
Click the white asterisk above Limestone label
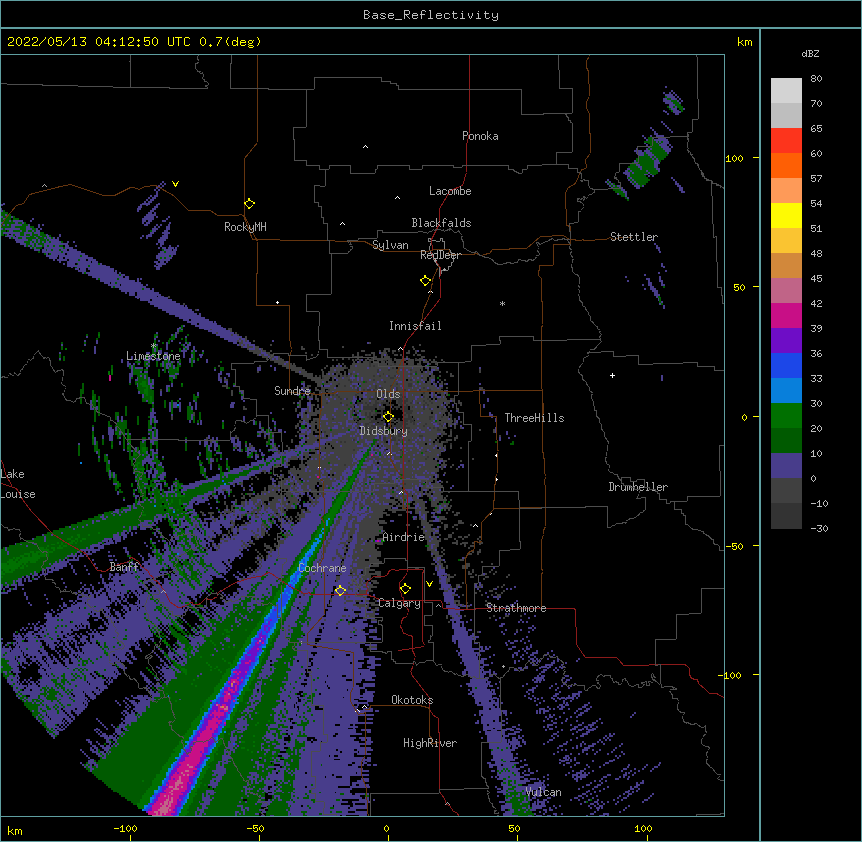click(x=154, y=346)
